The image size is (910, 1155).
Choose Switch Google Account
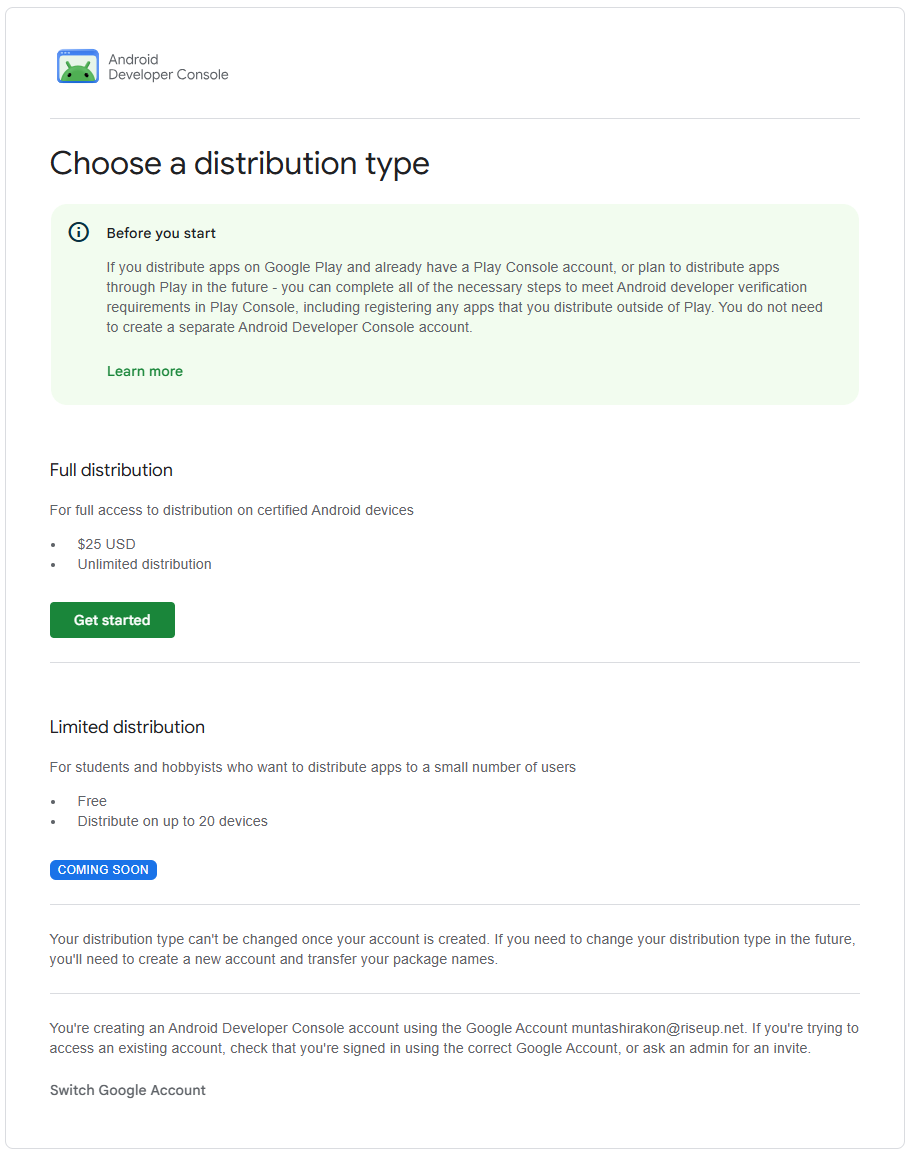click(x=127, y=1090)
